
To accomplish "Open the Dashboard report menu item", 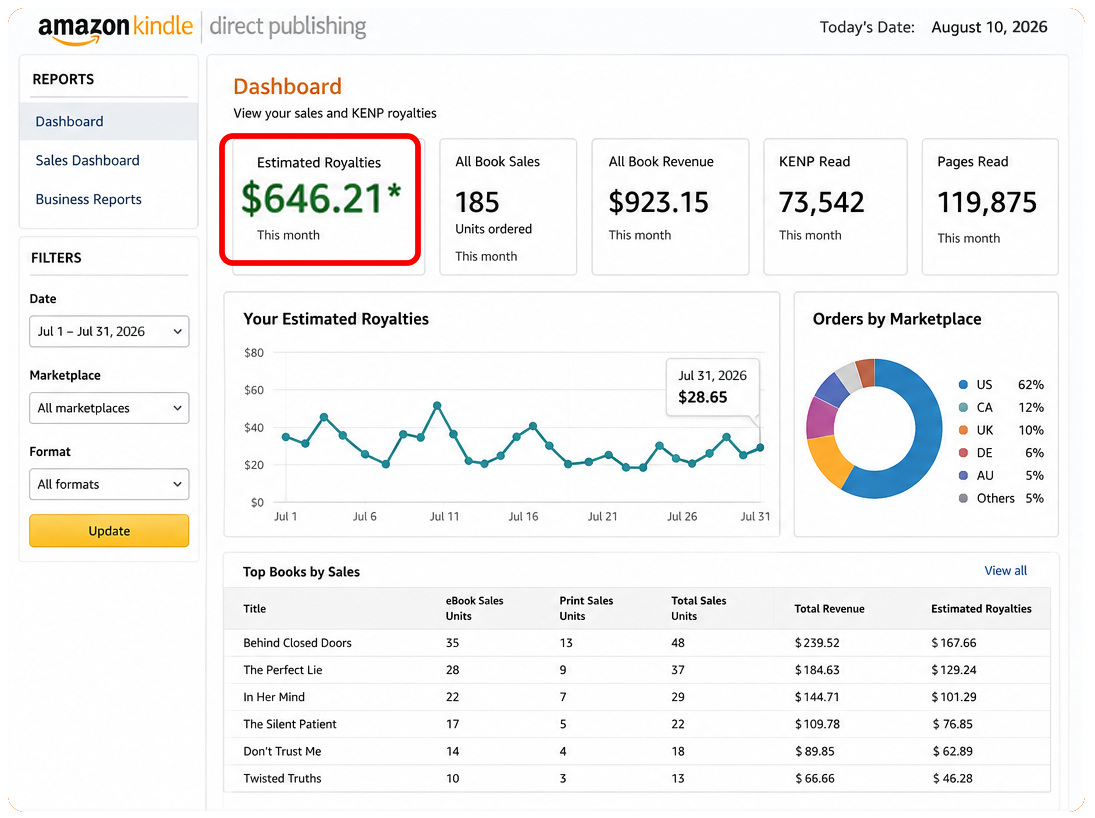I will pyautogui.click(x=109, y=122).
